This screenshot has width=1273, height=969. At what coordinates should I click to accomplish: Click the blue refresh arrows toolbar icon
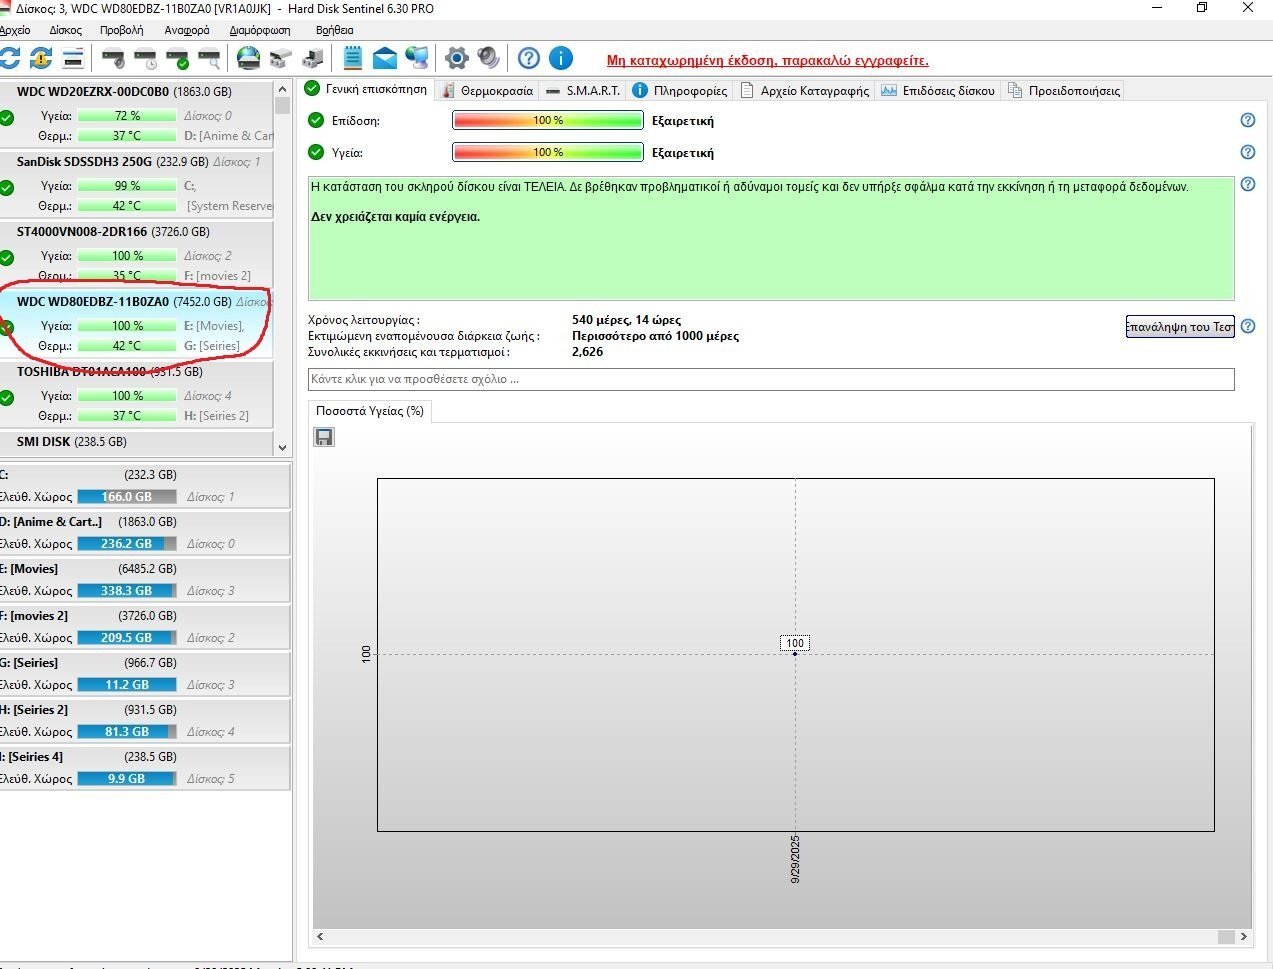coord(9,58)
